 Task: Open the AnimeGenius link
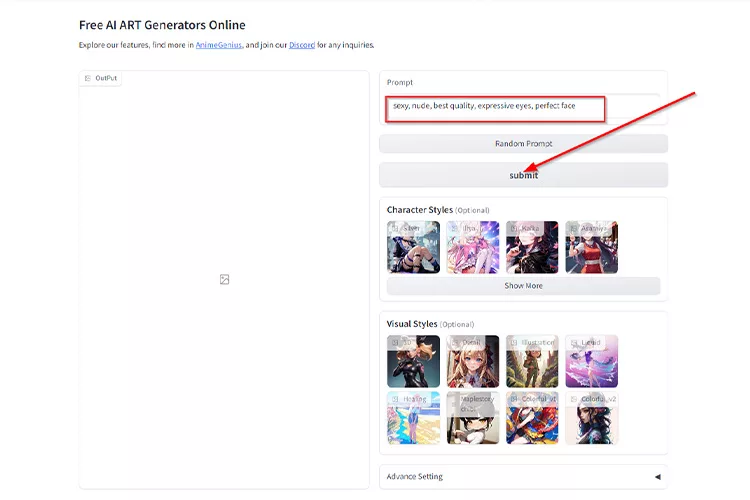(x=219, y=45)
